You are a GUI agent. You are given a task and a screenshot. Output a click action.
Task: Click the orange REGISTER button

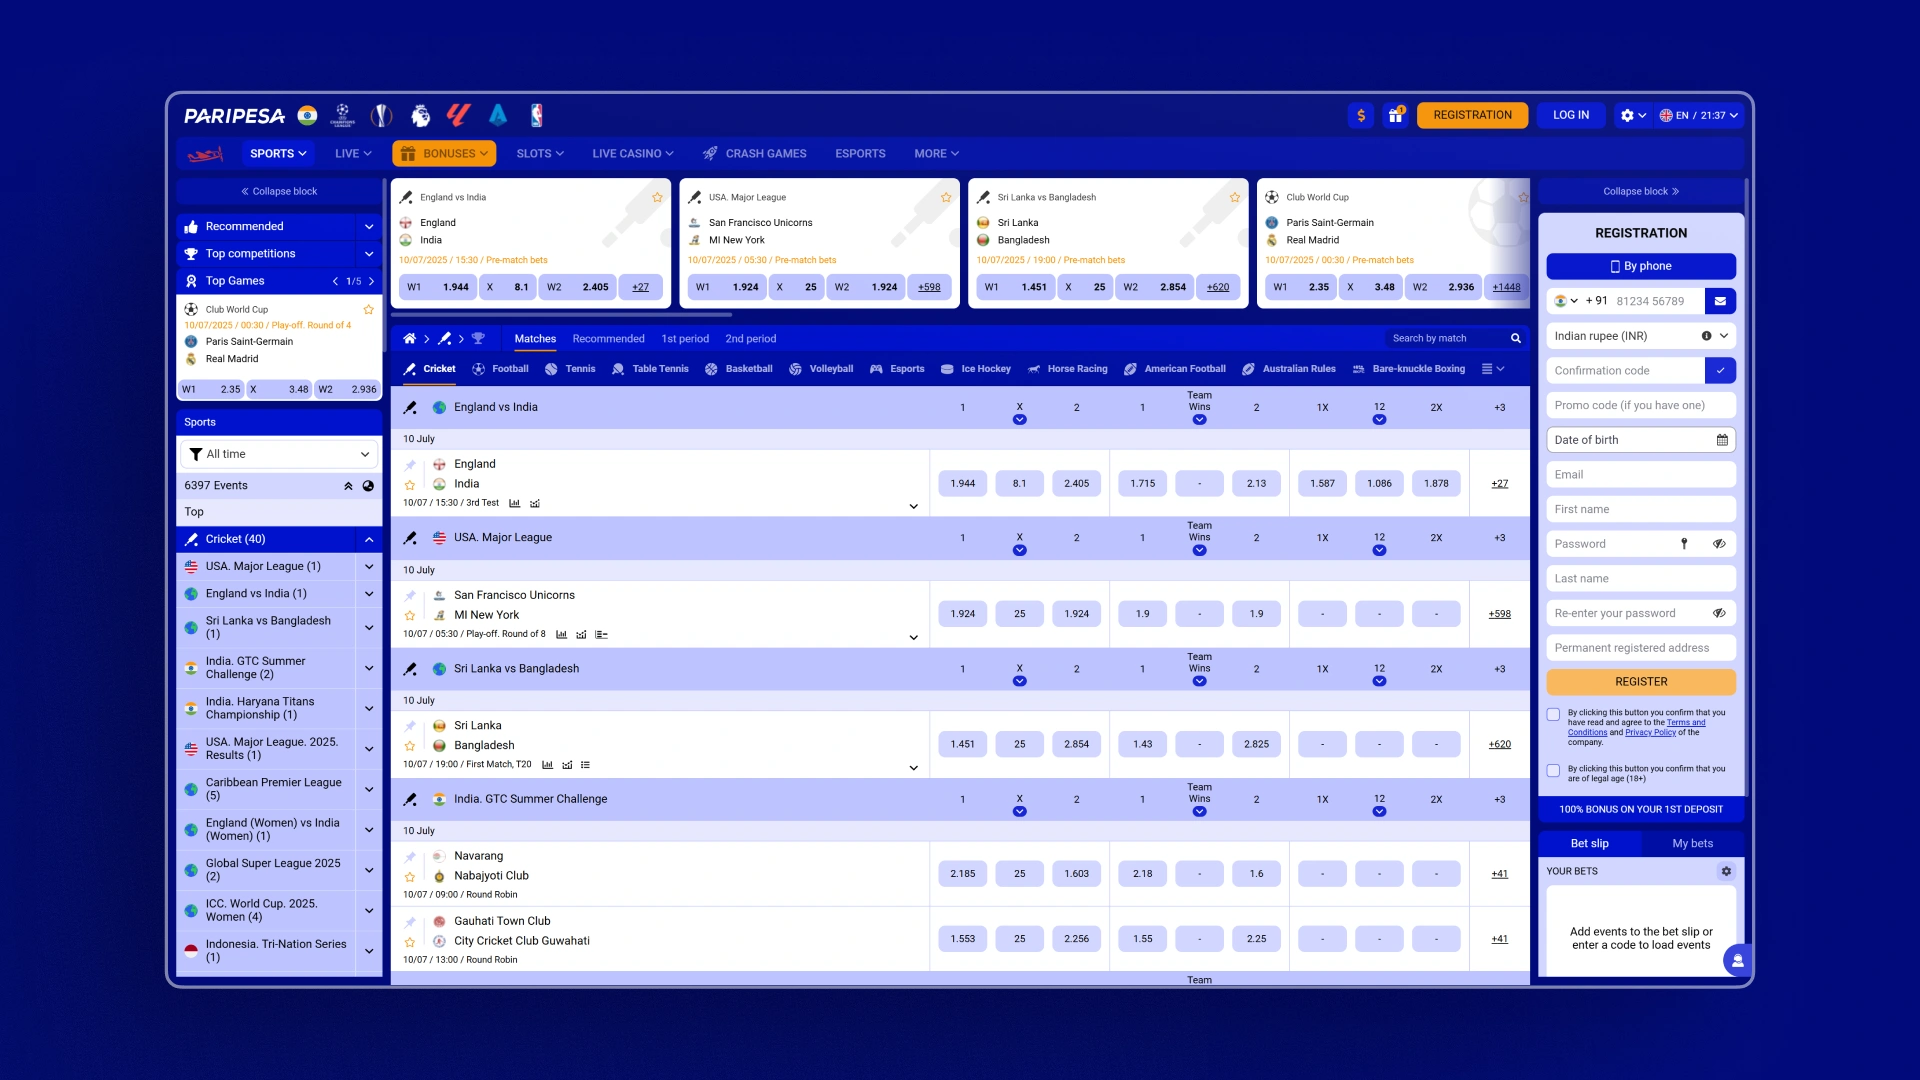point(1641,682)
